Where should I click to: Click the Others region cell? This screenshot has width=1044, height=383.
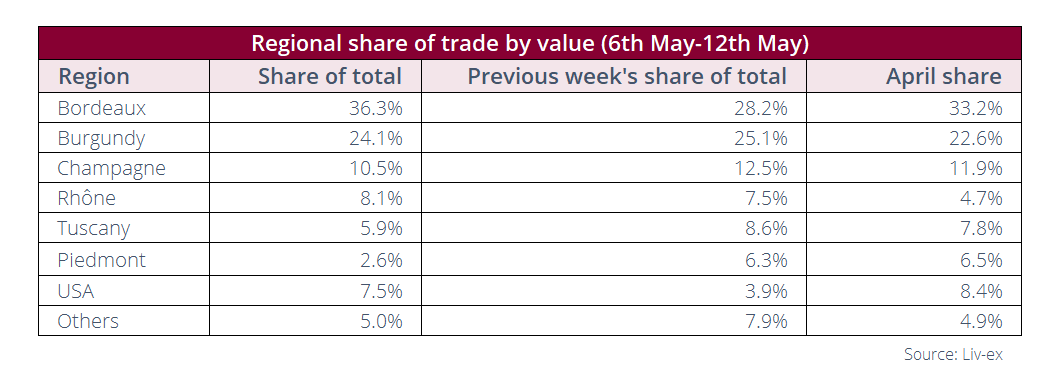click(x=124, y=321)
